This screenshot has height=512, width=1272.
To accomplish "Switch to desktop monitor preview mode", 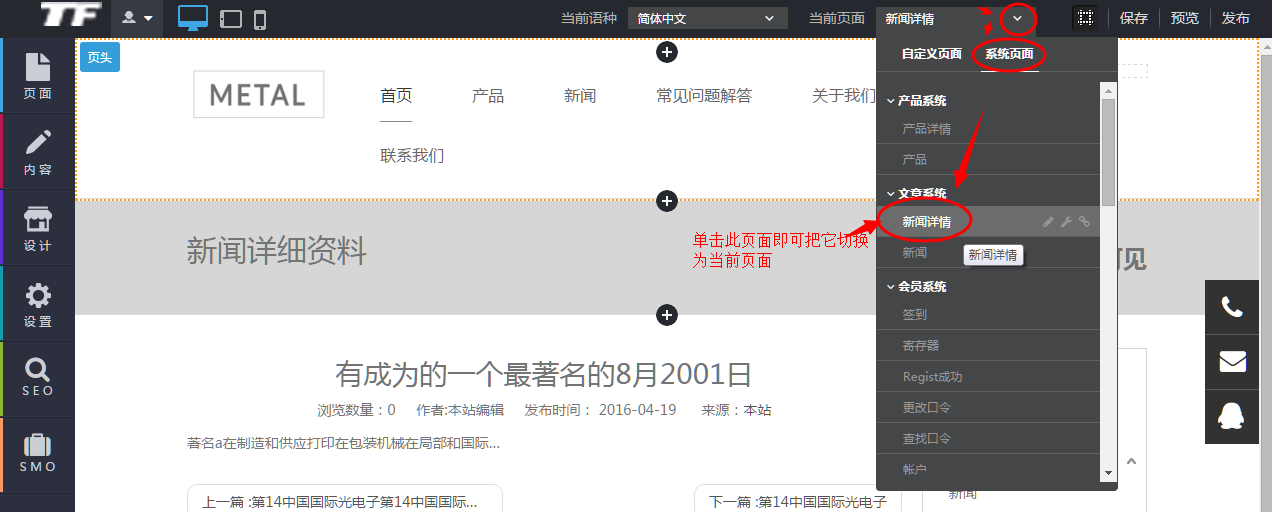I will 192,18.
